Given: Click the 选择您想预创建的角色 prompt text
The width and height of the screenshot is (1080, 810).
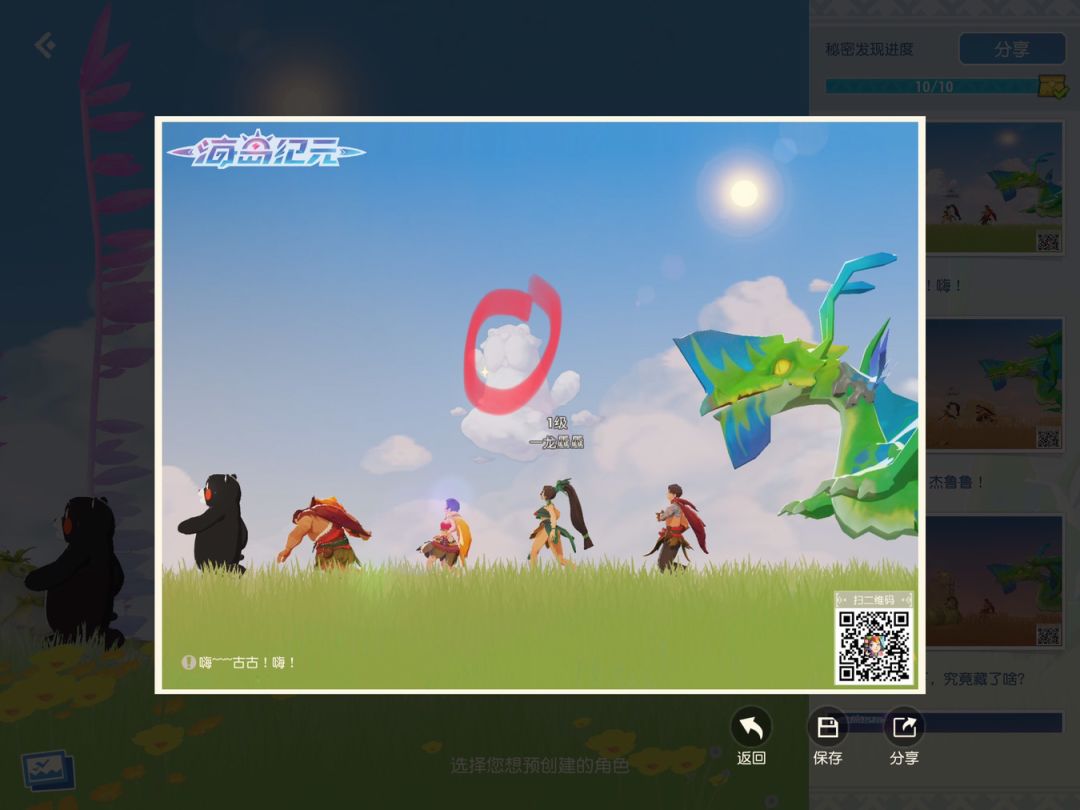Looking at the screenshot, I should [539, 765].
